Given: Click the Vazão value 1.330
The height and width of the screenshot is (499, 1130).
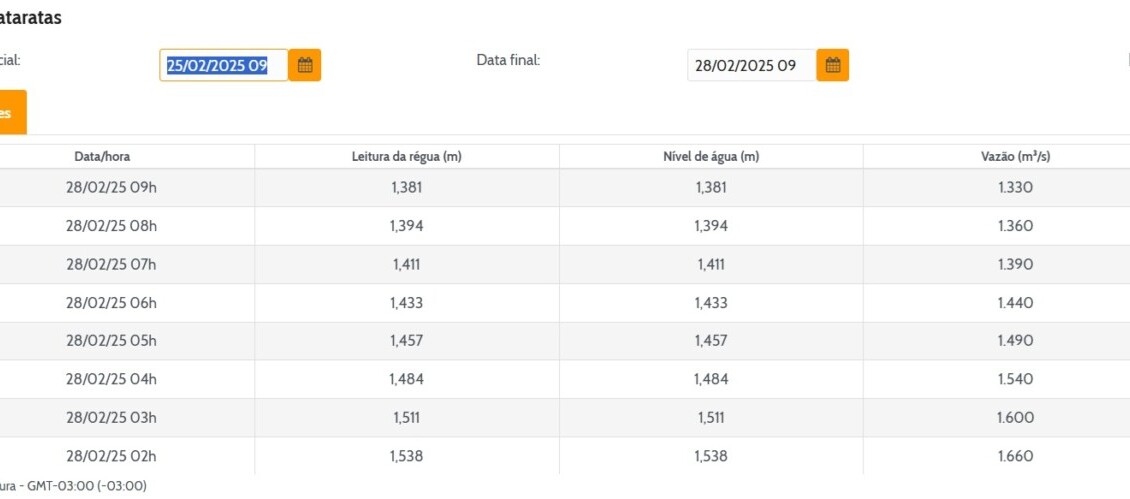Looking at the screenshot, I should click(1015, 188).
